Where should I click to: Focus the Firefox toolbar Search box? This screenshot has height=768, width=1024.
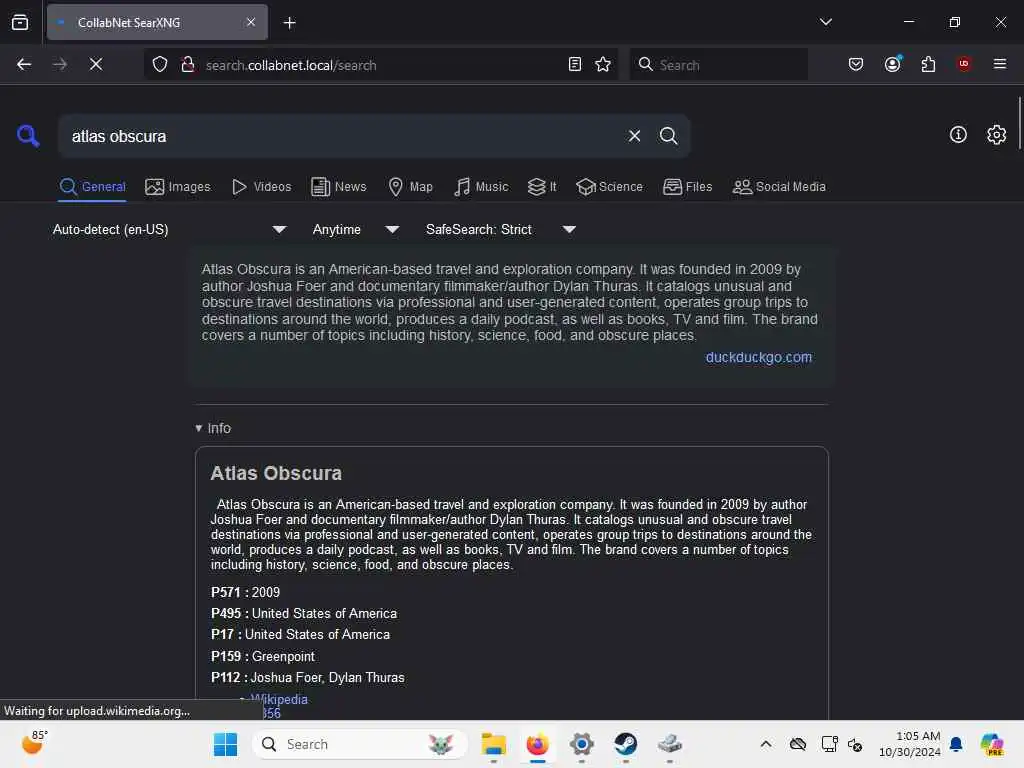pyautogui.click(x=718, y=65)
